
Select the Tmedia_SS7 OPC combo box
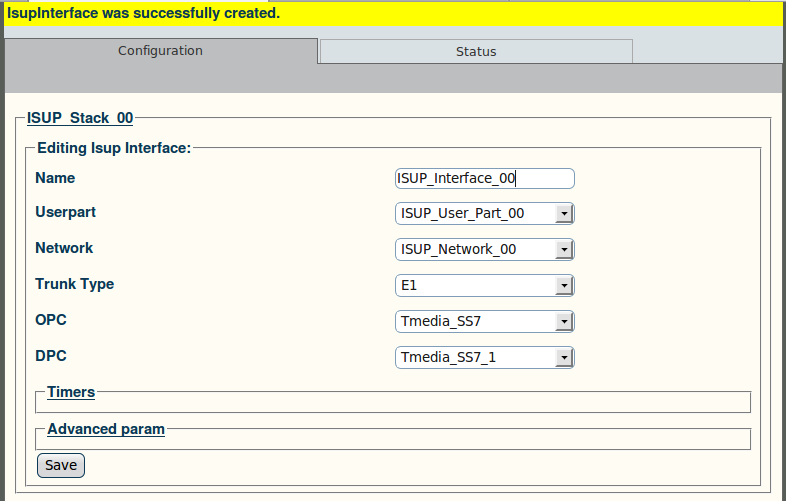(x=485, y=321)
